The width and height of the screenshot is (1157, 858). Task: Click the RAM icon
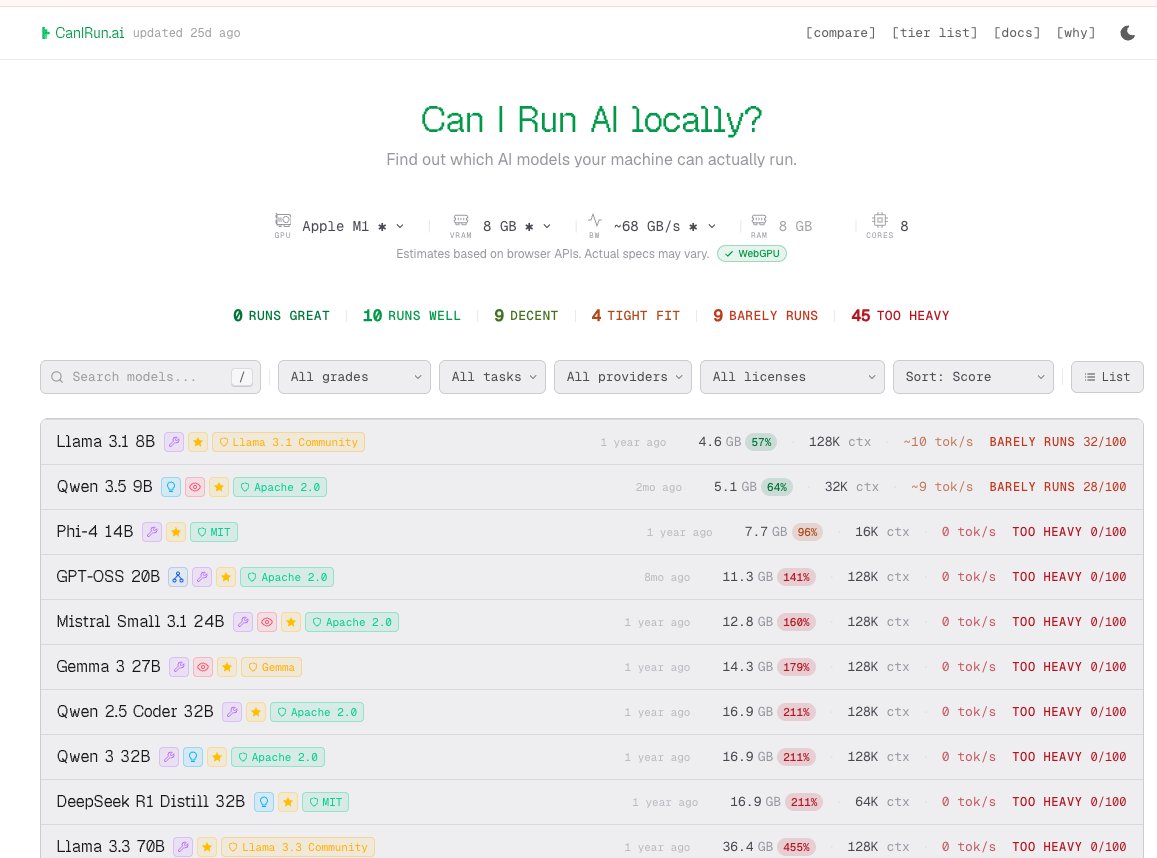pyautogui.click(x=759, y=220)
